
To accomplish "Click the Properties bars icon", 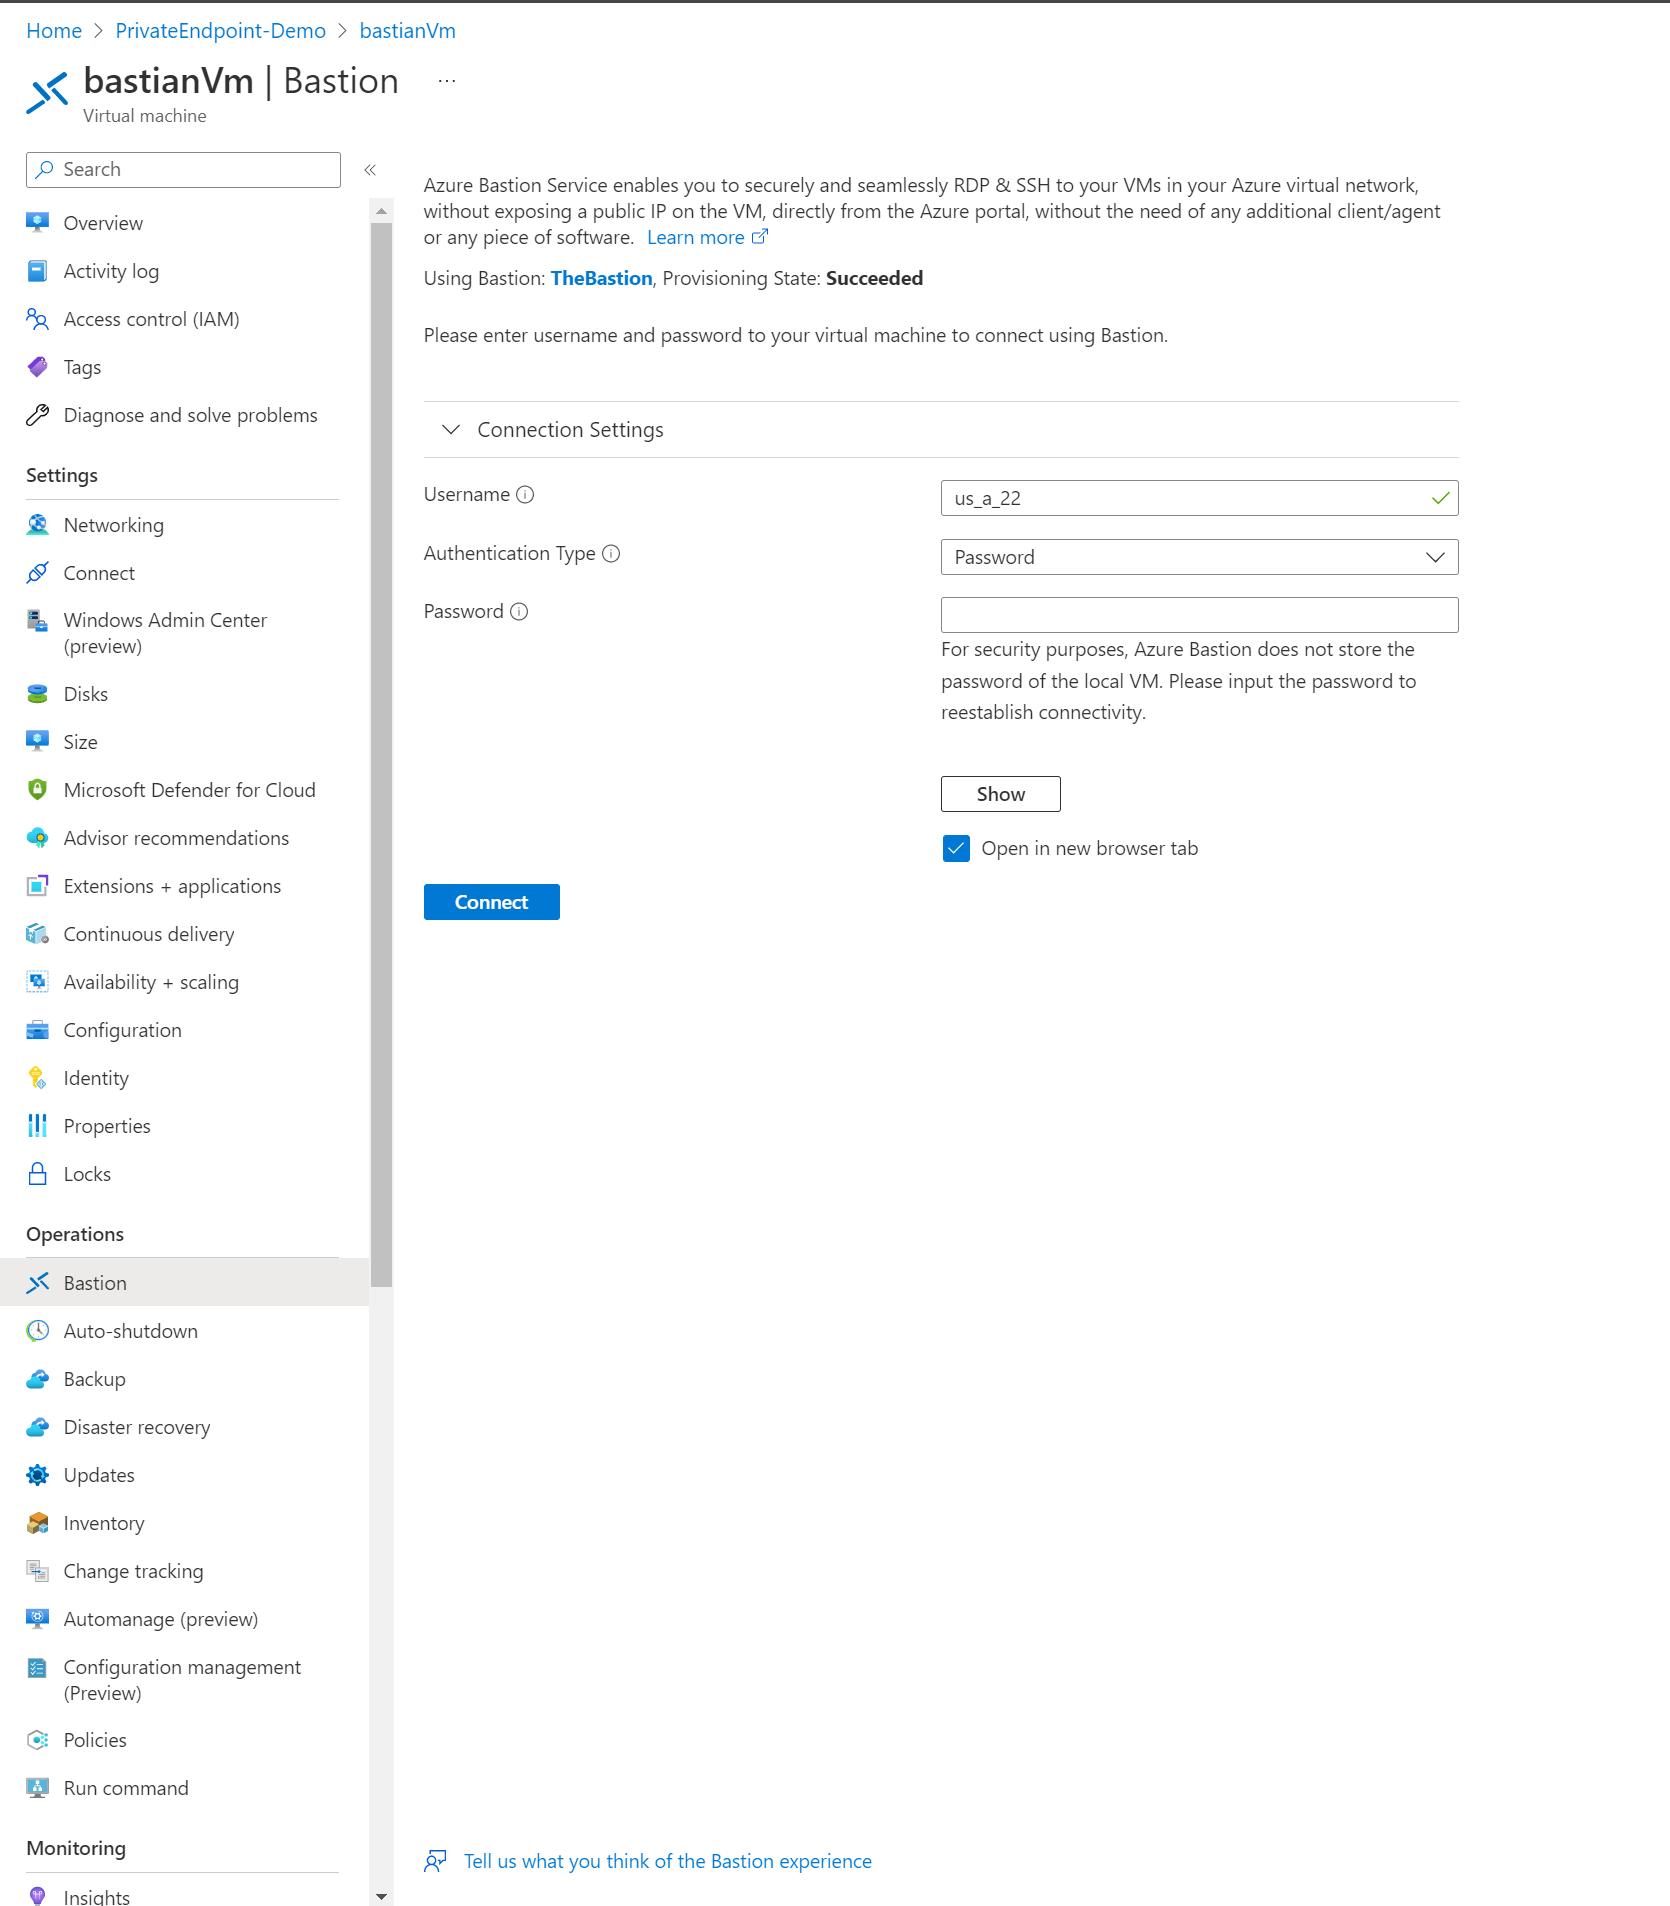I will (x=38, y=1126).
